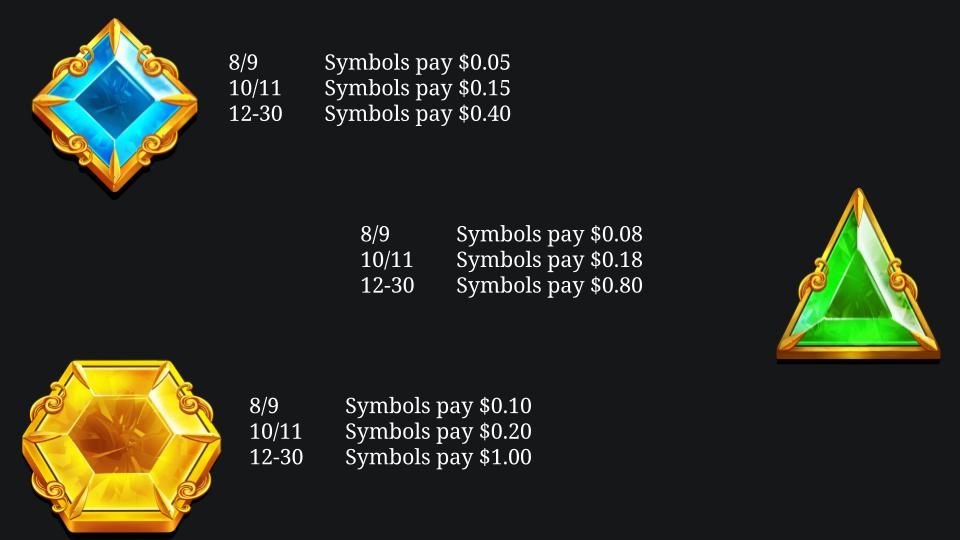The width and height of the screenshot is (960, 540).
Task: Click the blue diamond gem symbol
Action: [x=114, y=105]
